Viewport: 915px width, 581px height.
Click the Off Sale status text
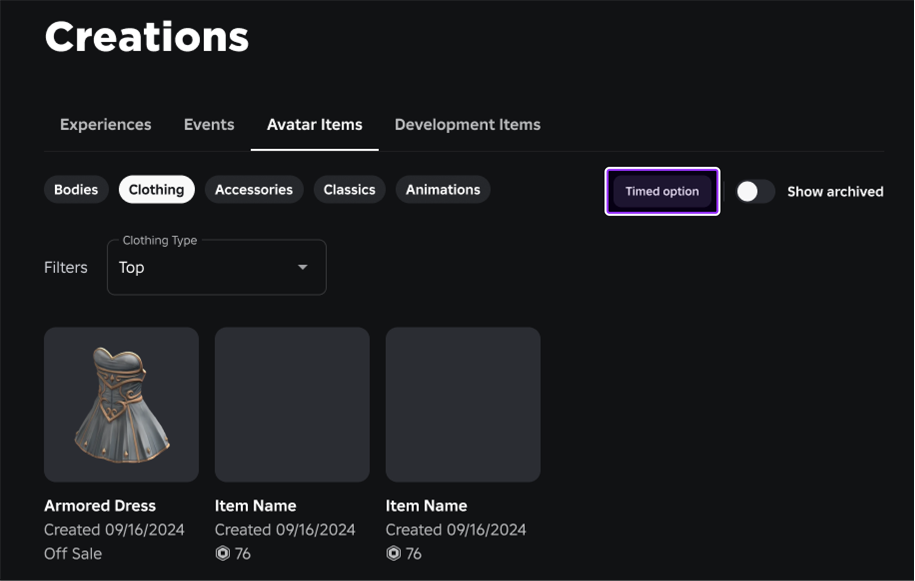pyautogui.click(x=73, y=554)
